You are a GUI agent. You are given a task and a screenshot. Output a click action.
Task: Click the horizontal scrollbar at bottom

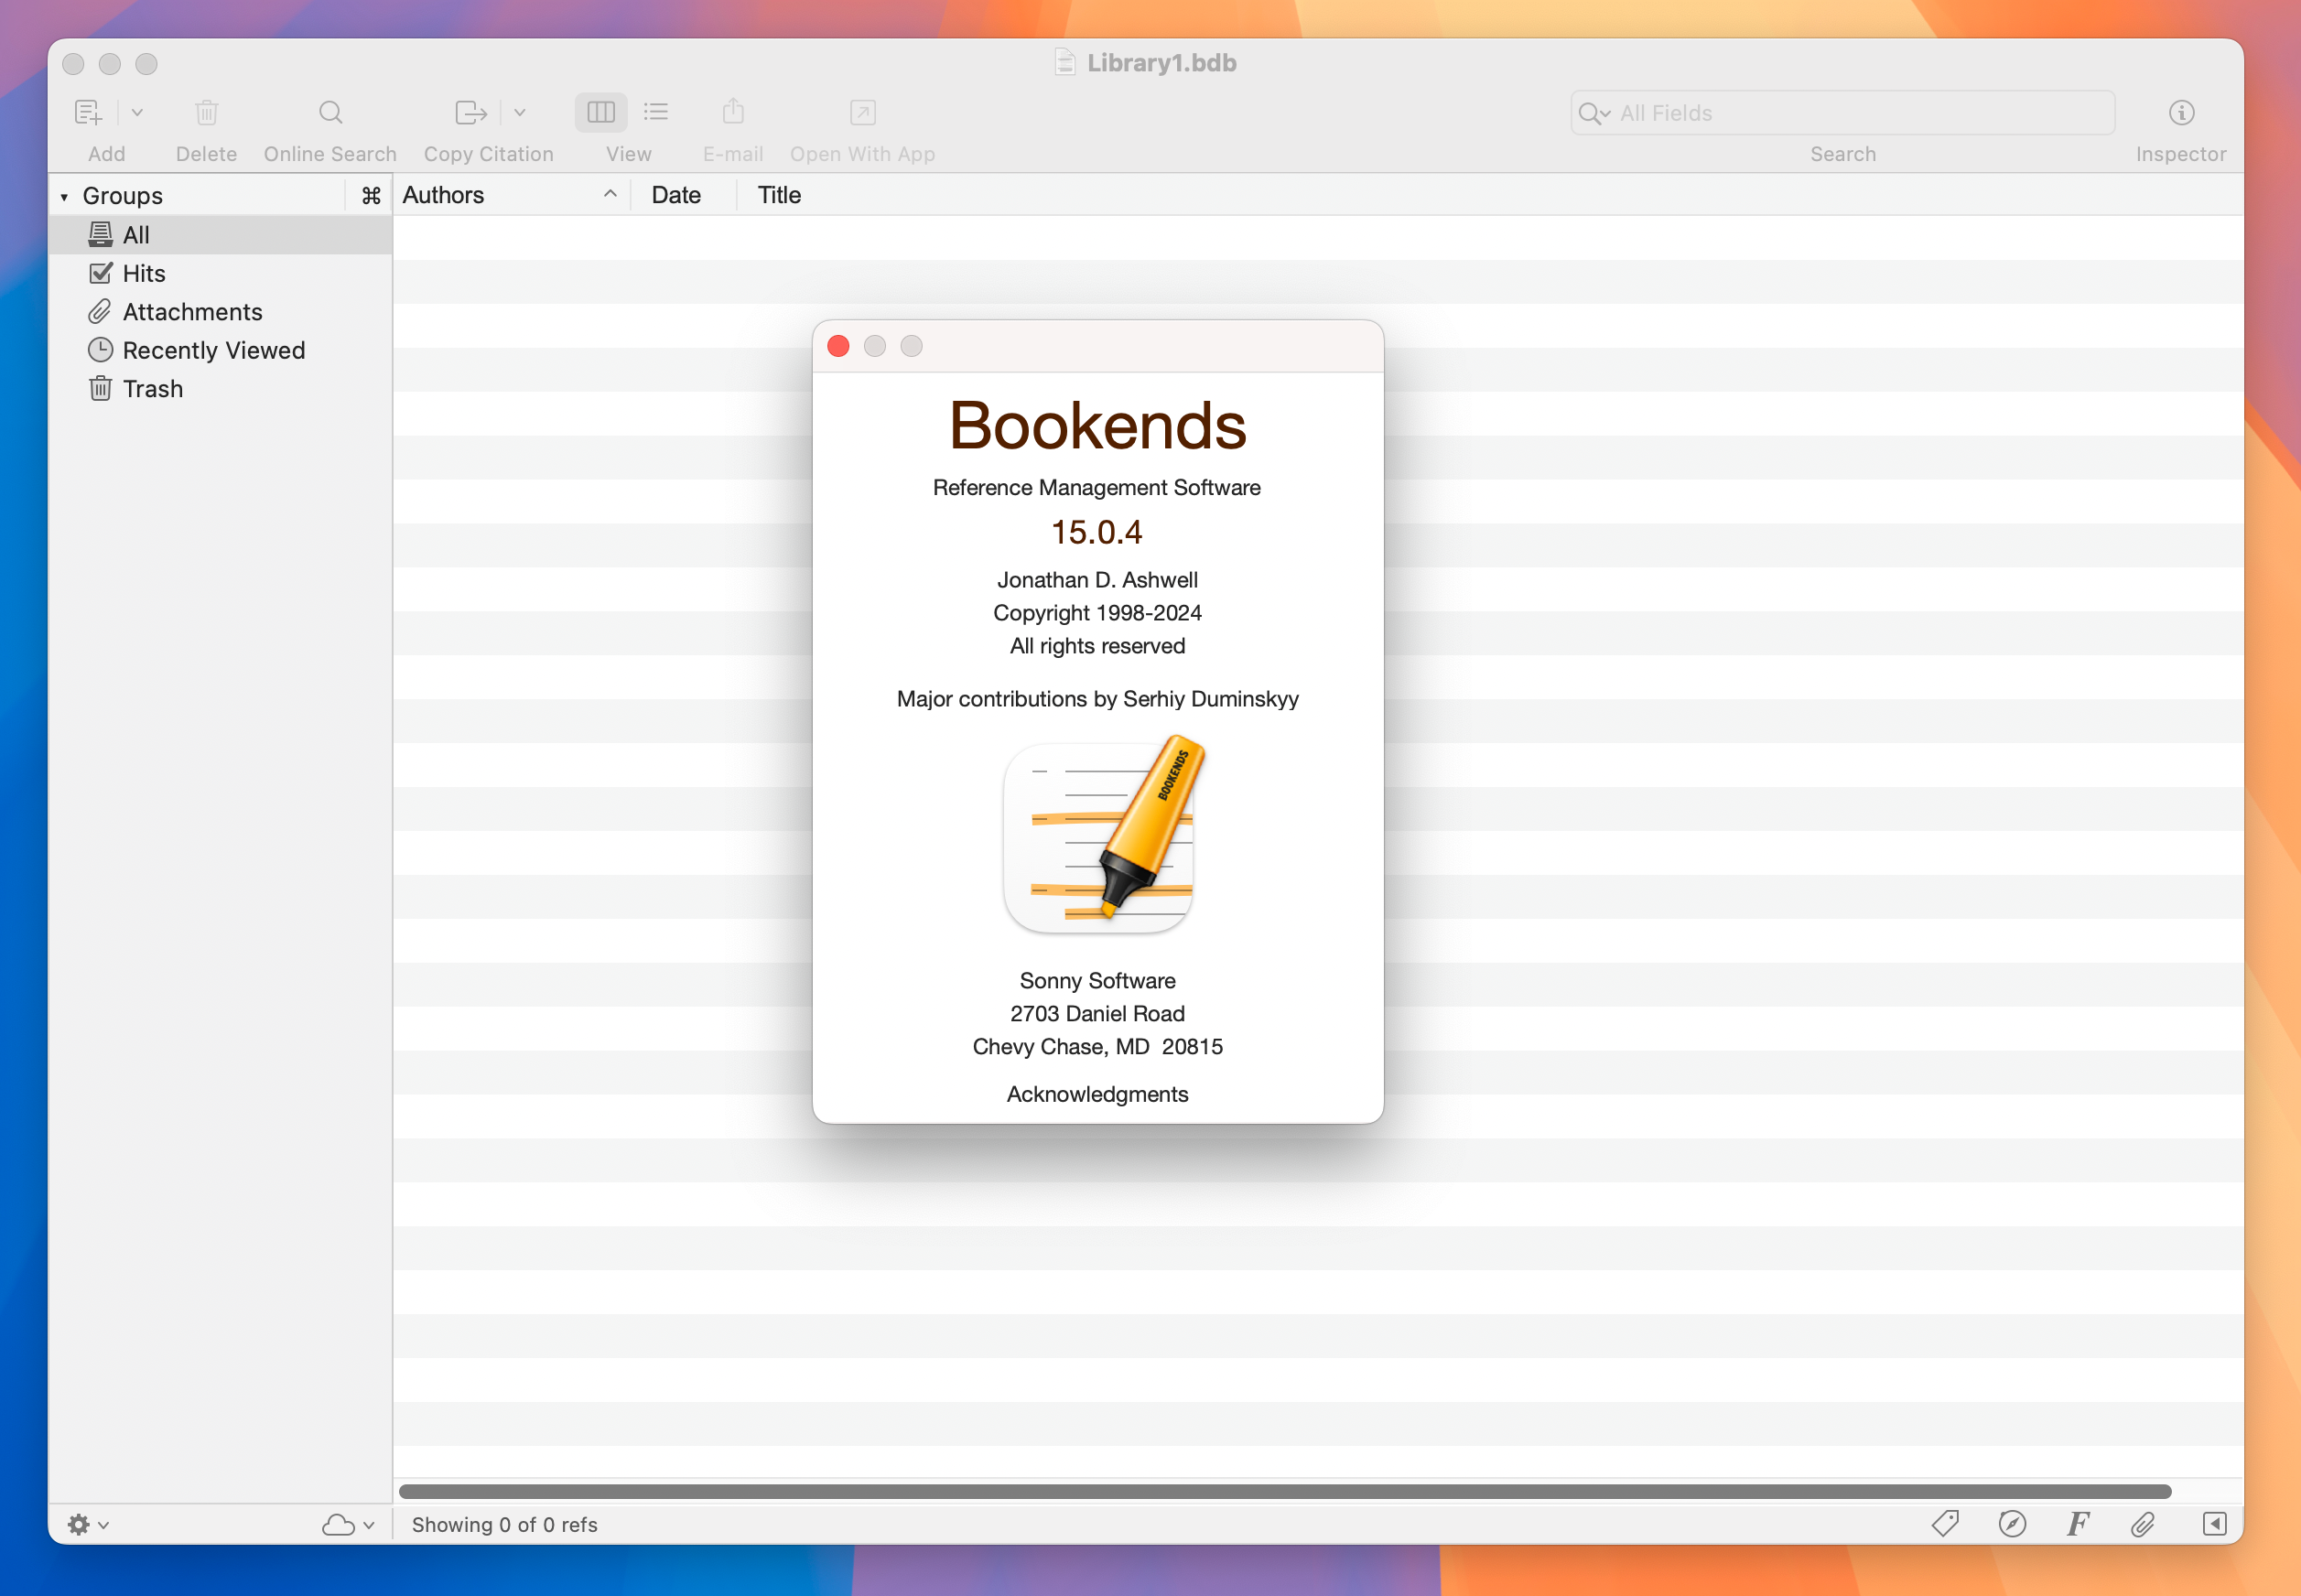[1285, 1491]
